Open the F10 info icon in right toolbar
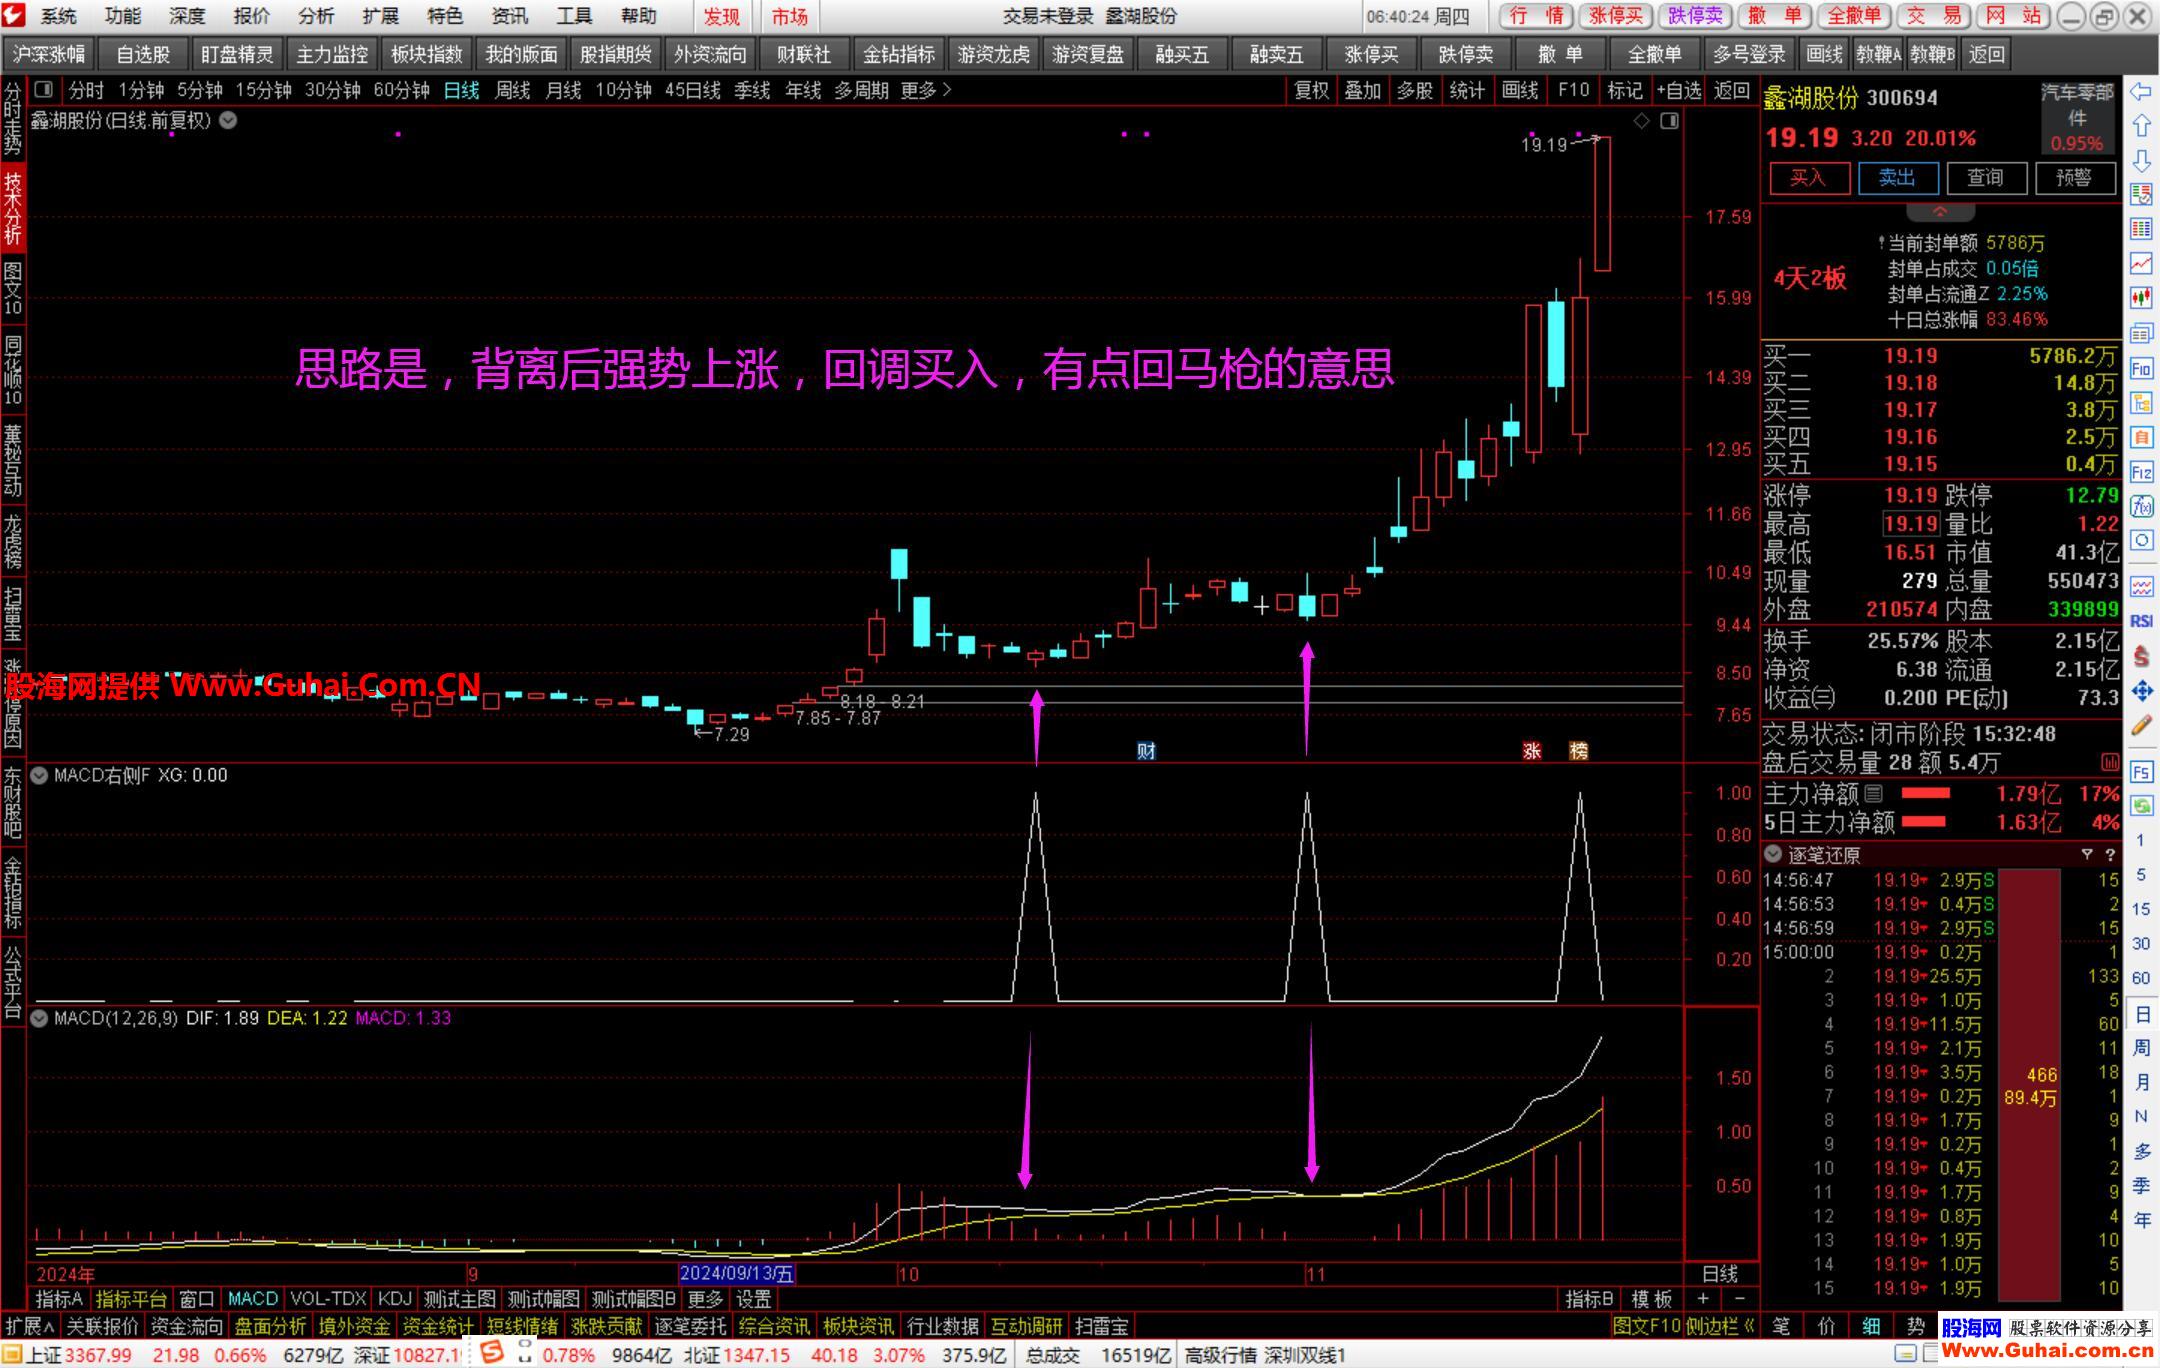 2141,369
